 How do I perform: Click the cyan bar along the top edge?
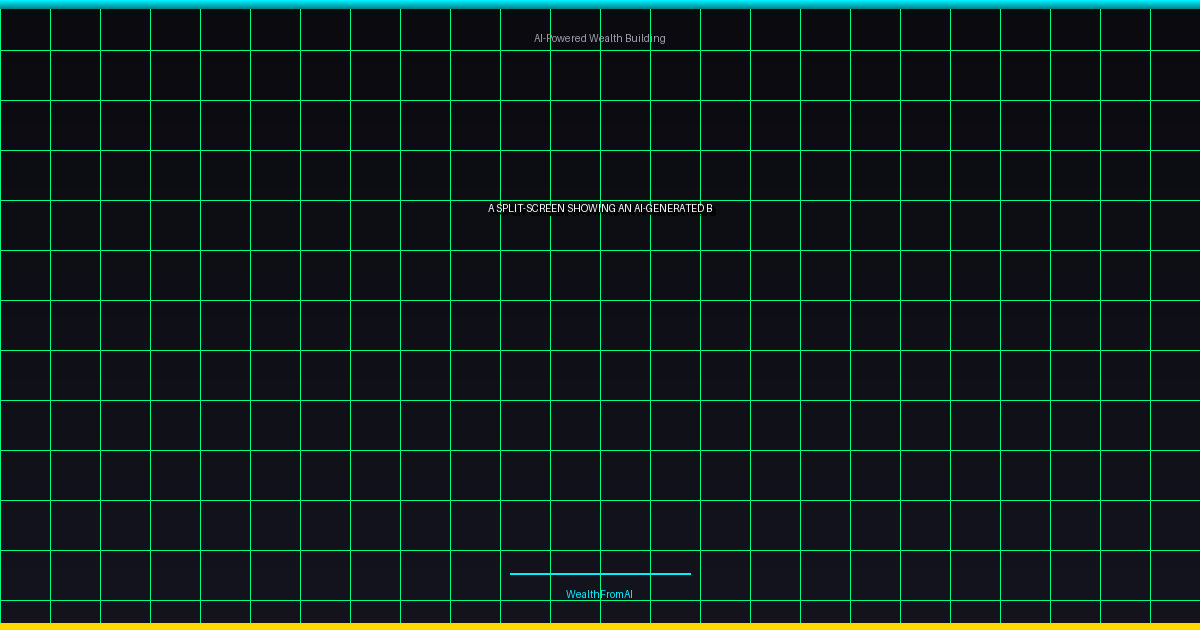coord(600,4)
